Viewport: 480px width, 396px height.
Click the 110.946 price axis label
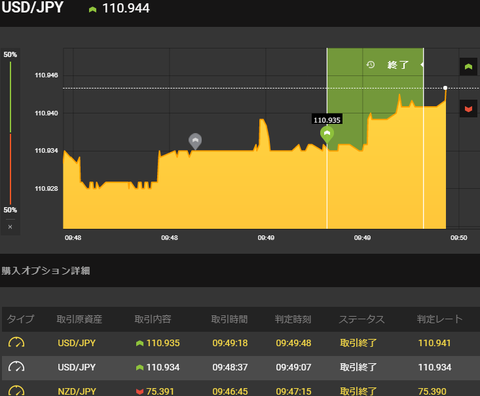tap(46, 75)
